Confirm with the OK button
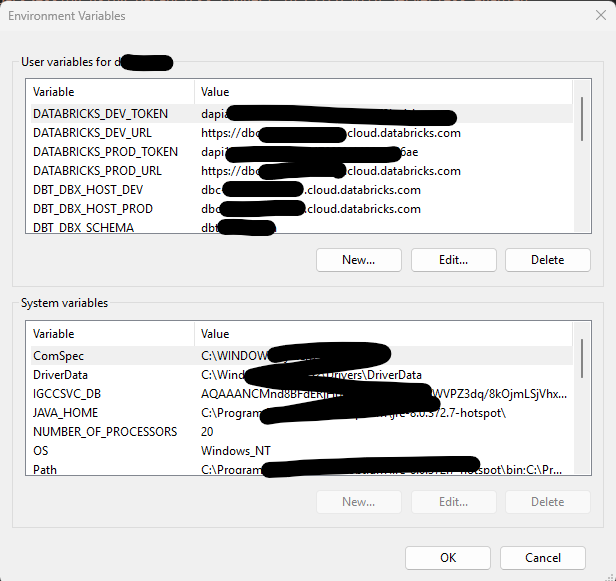Viewport: 616px width, 581px height. tap(448, 557)
